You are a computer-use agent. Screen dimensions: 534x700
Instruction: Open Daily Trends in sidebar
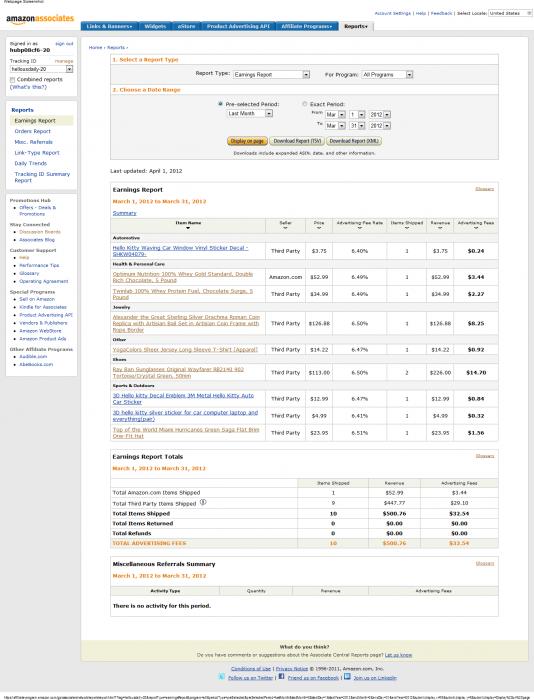tap(31, 163)
